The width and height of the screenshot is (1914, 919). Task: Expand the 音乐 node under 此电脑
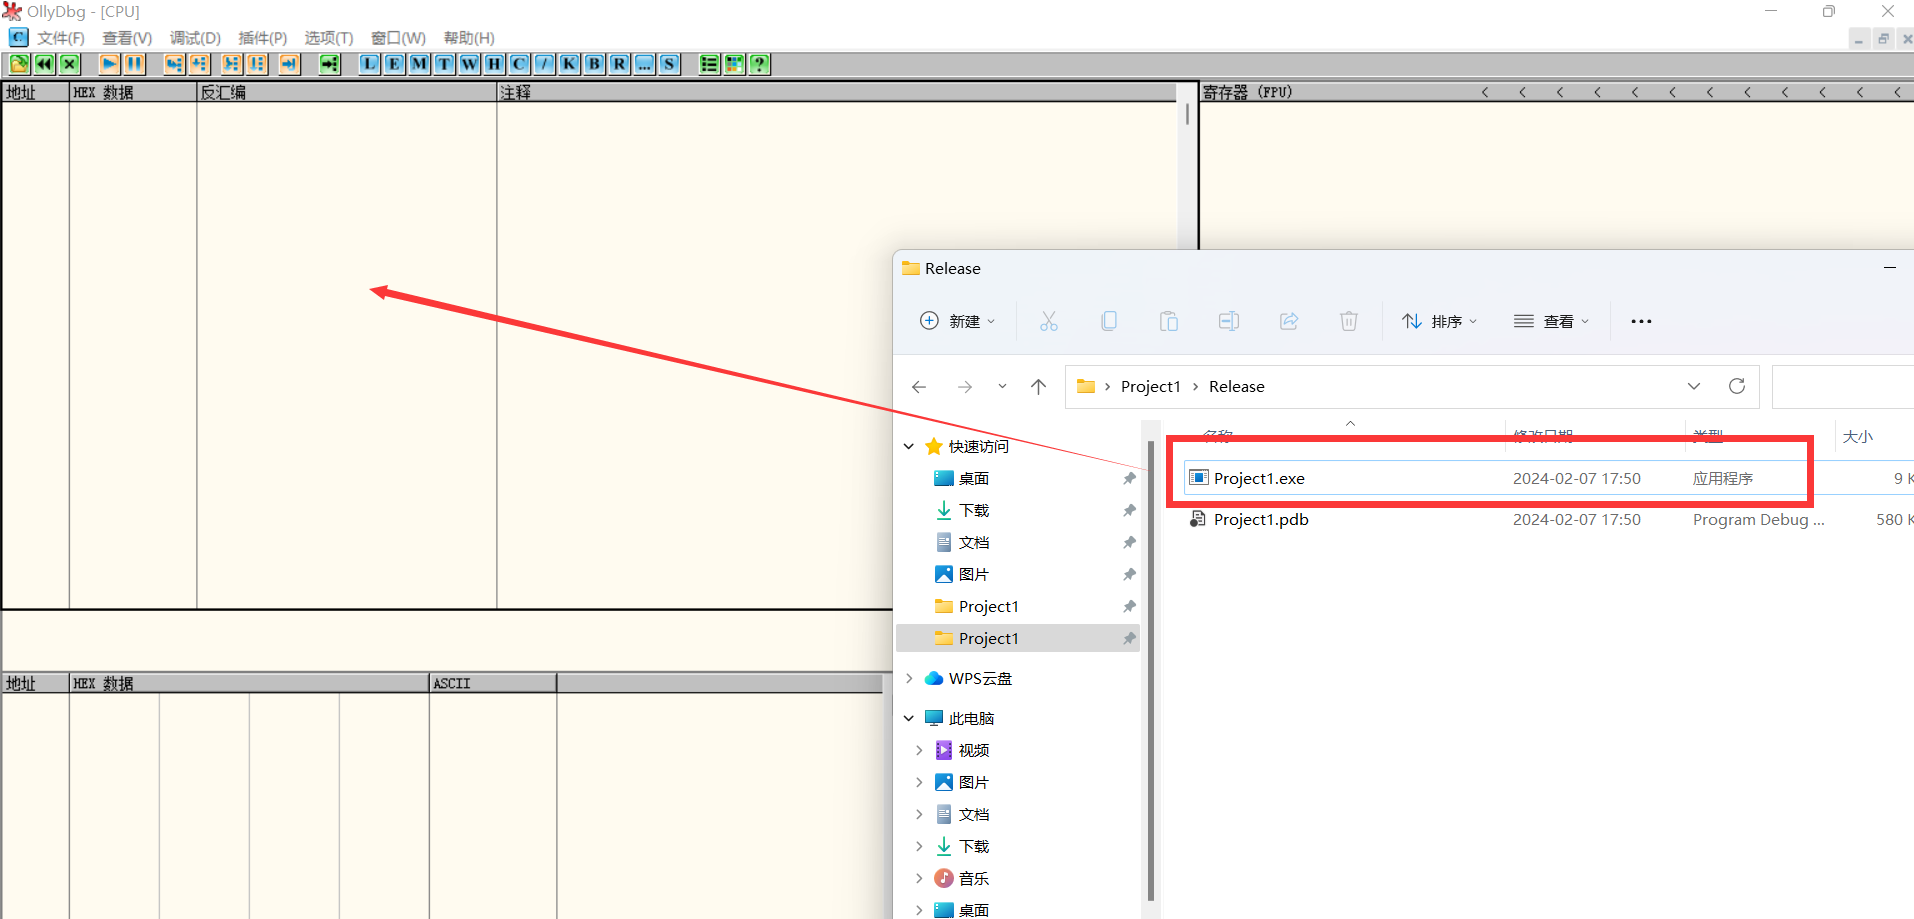click(919, 879)
